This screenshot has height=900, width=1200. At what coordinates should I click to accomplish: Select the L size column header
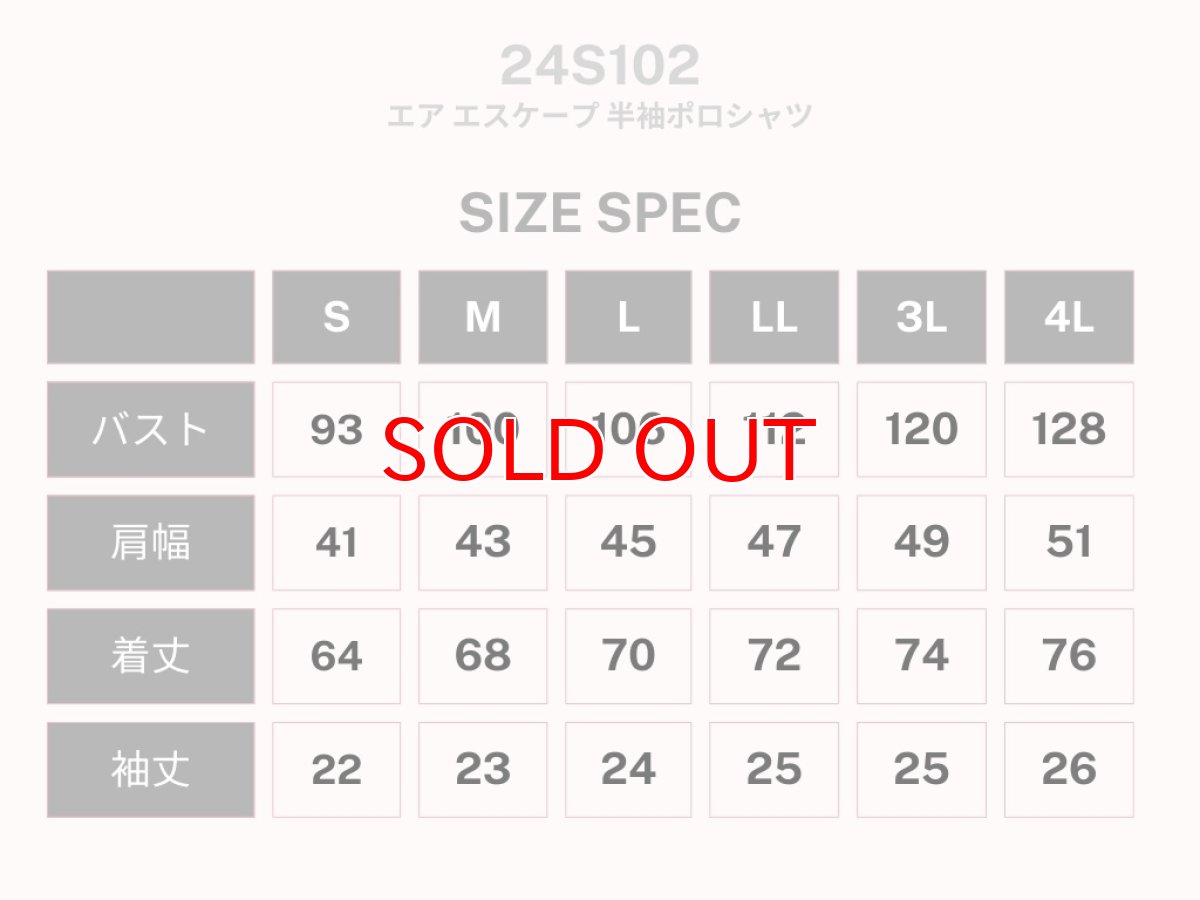(x=628, y=317)
